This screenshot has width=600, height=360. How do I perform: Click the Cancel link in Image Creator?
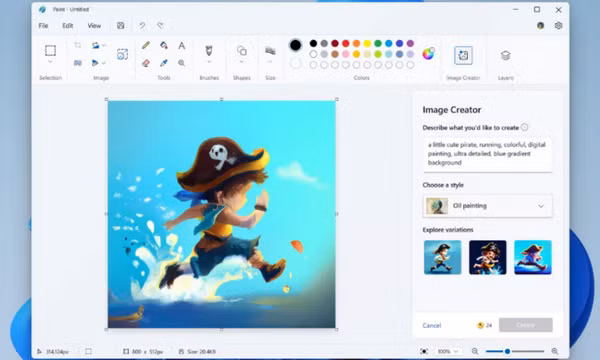(432, 326)
